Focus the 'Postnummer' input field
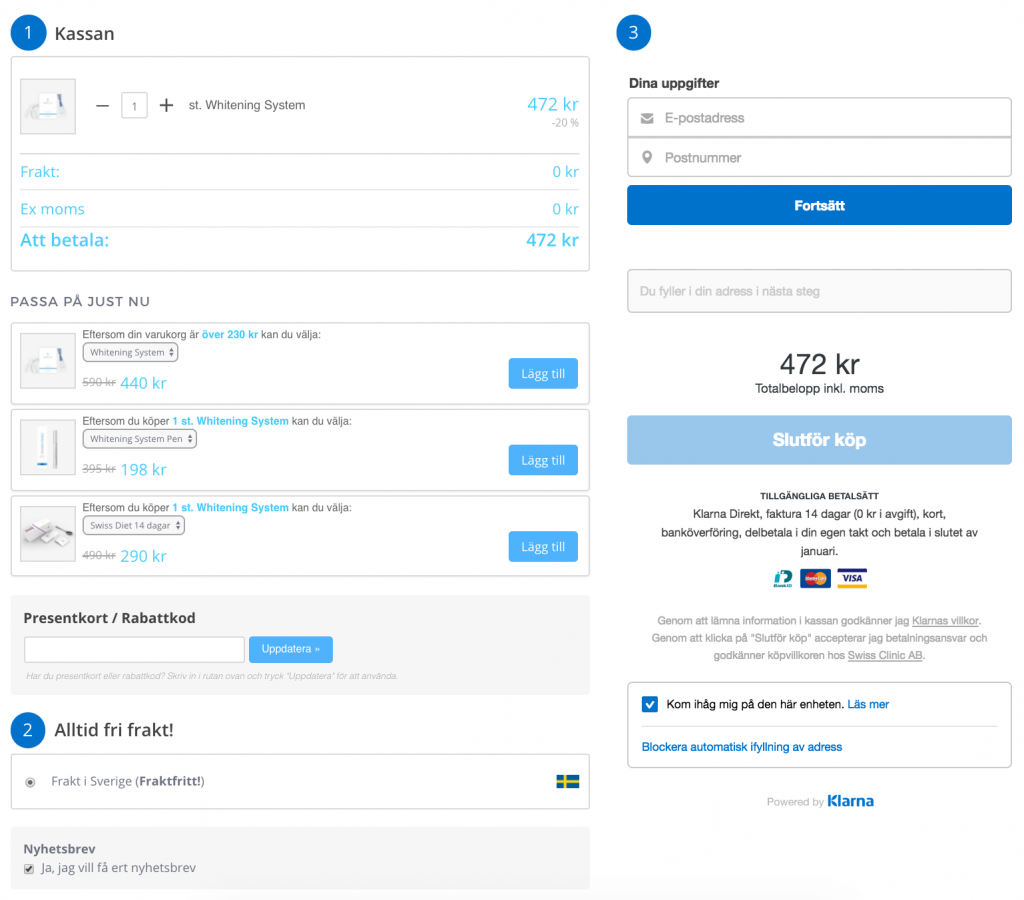 830,158
